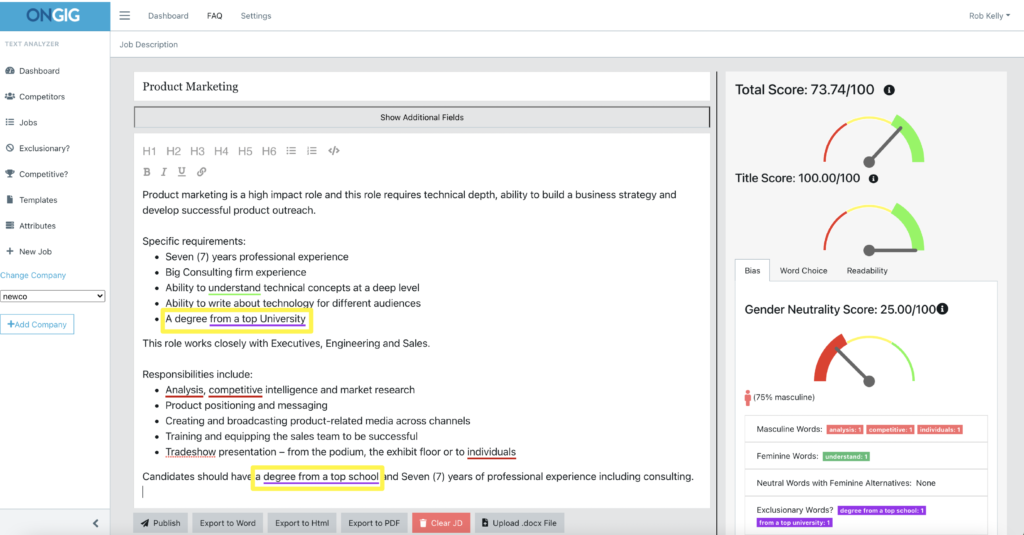
Task: Click the Title Score info icon
Action: [873, 178]
